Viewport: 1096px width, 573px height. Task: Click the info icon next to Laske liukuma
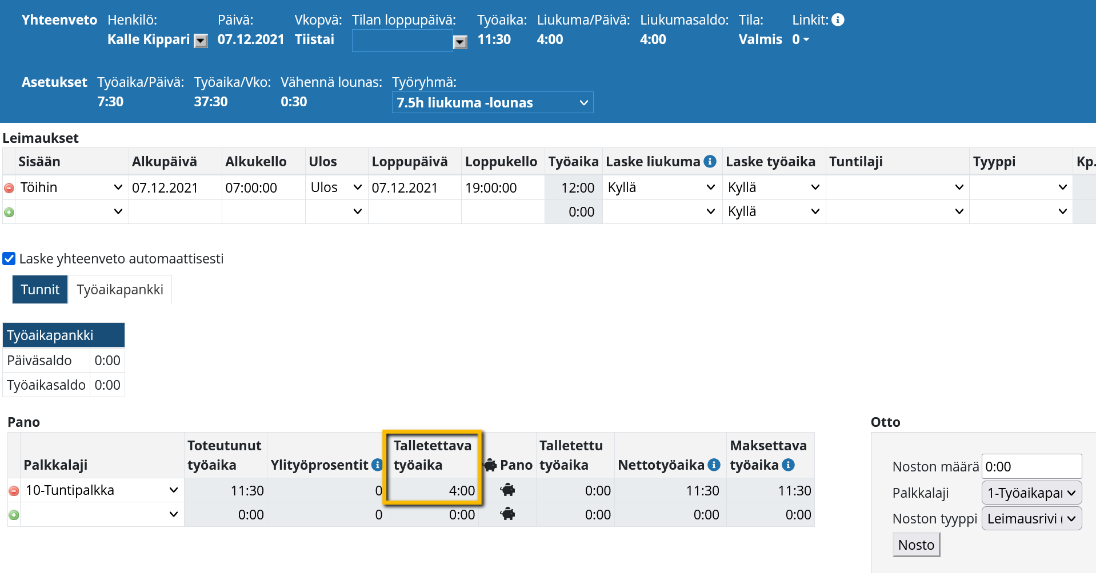[710, 162]
